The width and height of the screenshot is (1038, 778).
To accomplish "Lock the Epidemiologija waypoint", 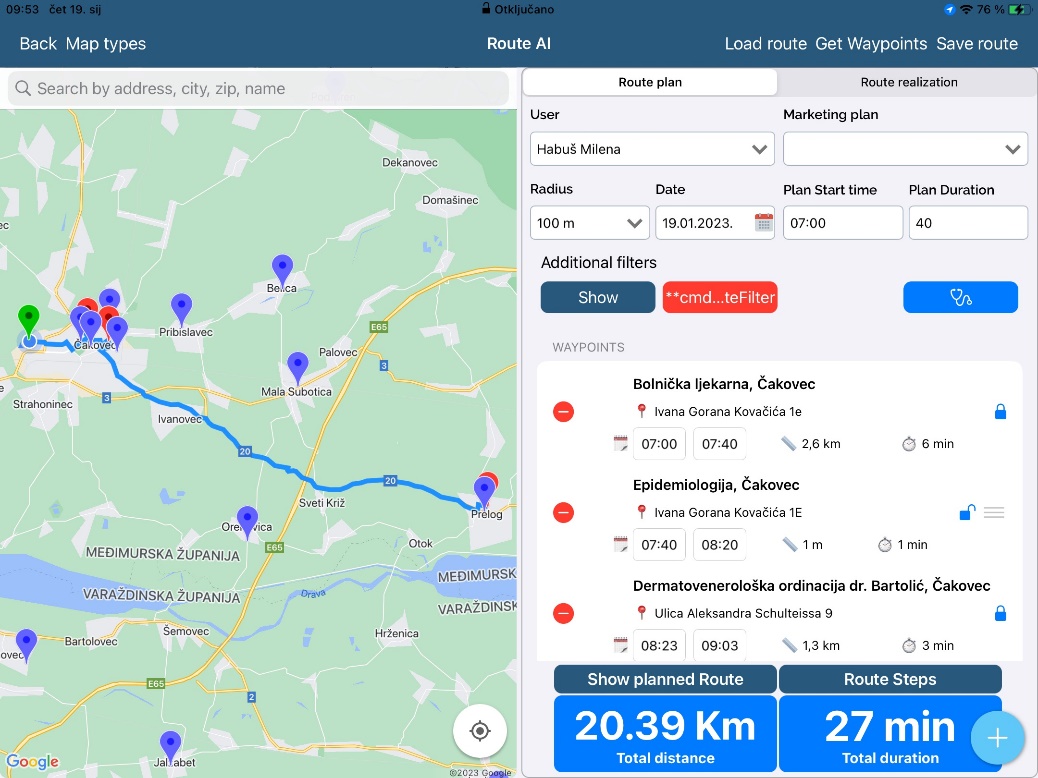I will pyautogui.click(x=967, y=512).
